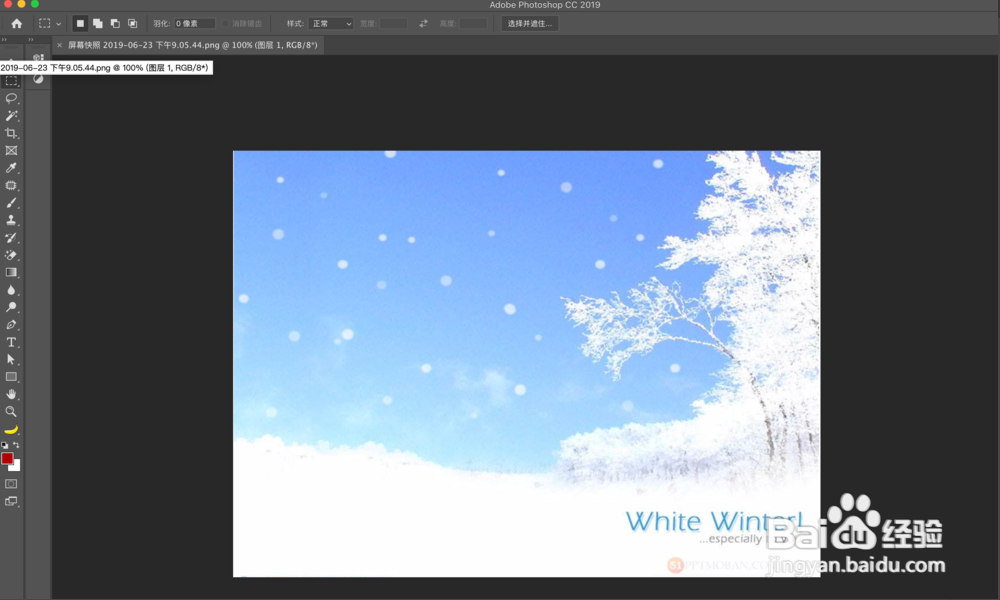Click the height 高度 input field

[473, 24]
